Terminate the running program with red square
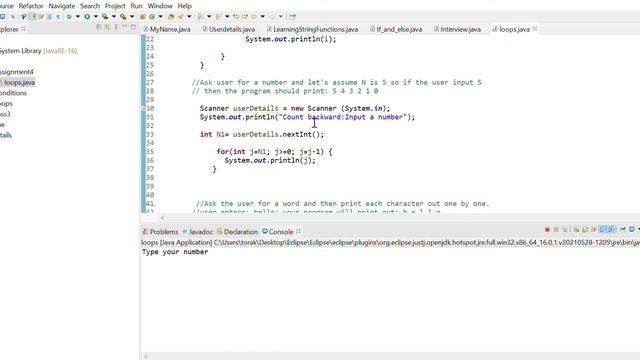The image size is (640, 360). (x=547, y=230)
